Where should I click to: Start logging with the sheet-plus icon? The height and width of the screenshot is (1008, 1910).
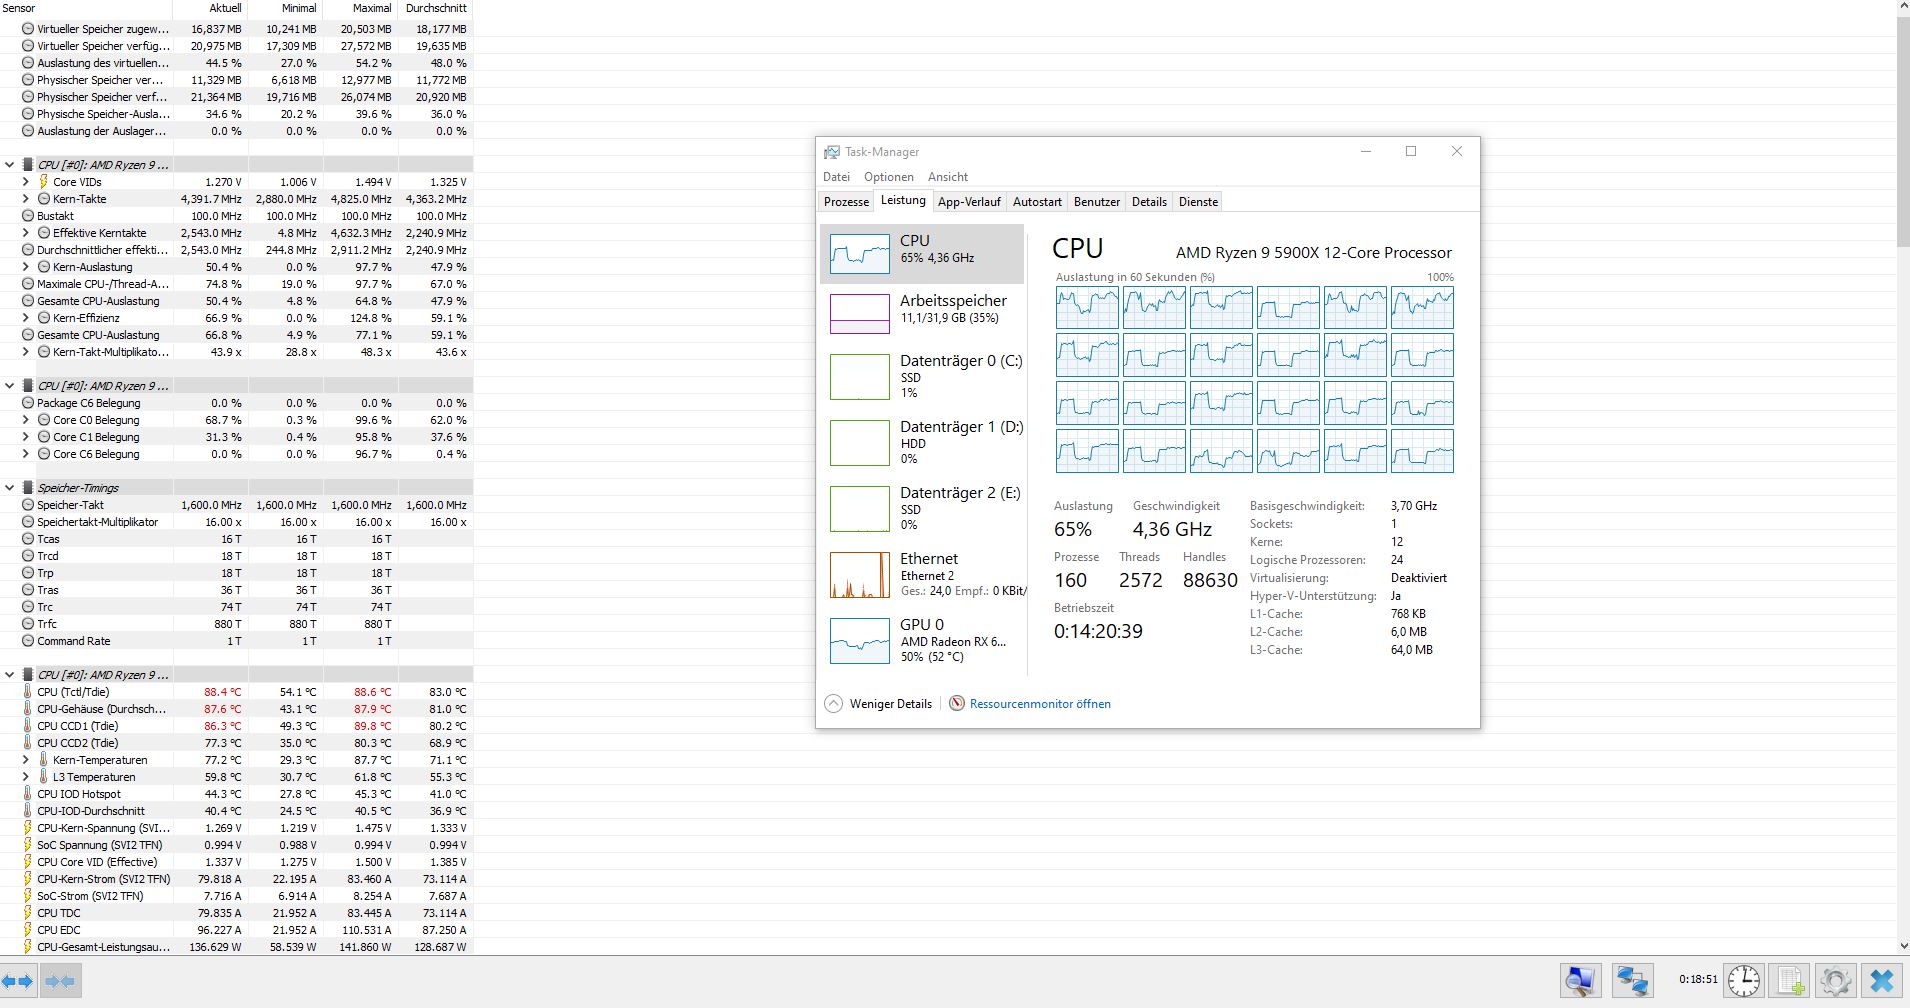tap(1790, 981)
